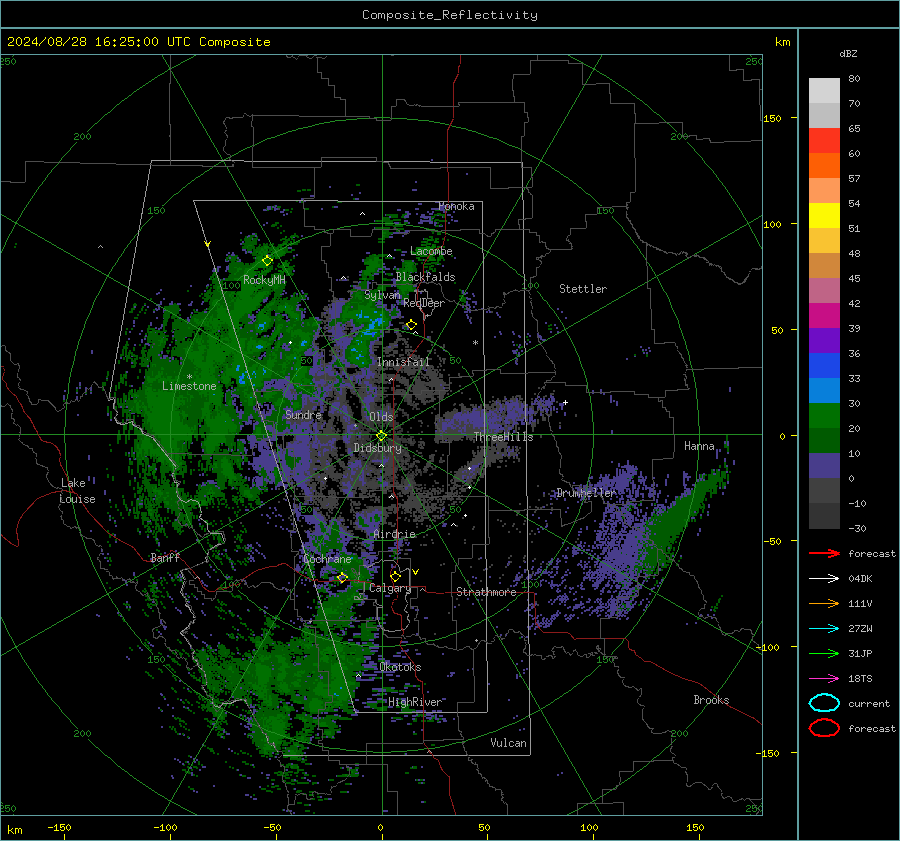Viewport: 900px width, 841px height.
Task: Click the ThreeHills city label
Action: pyautogui.click(x=503, y=437)
